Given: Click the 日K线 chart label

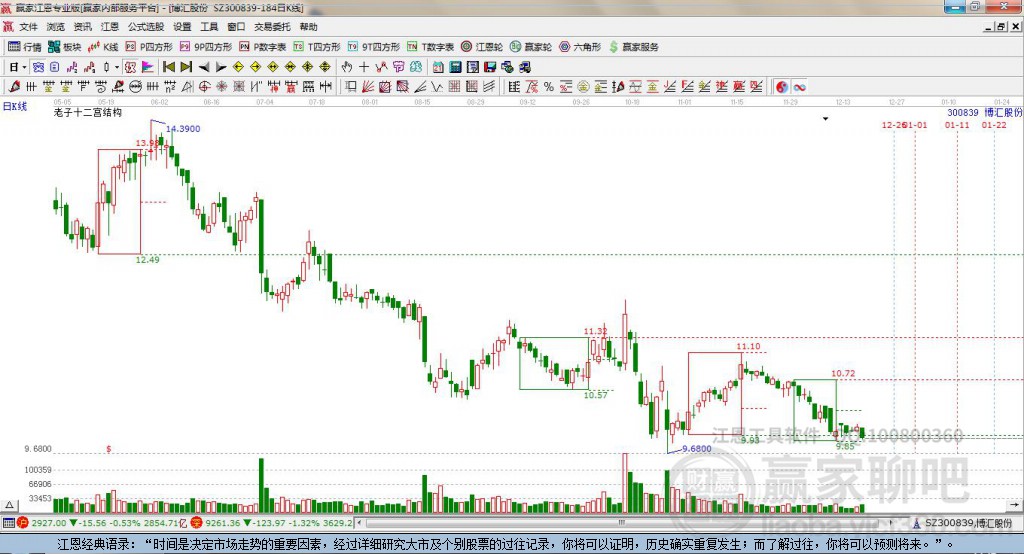Looking at the screenshot, I should (x=15, y=106).
